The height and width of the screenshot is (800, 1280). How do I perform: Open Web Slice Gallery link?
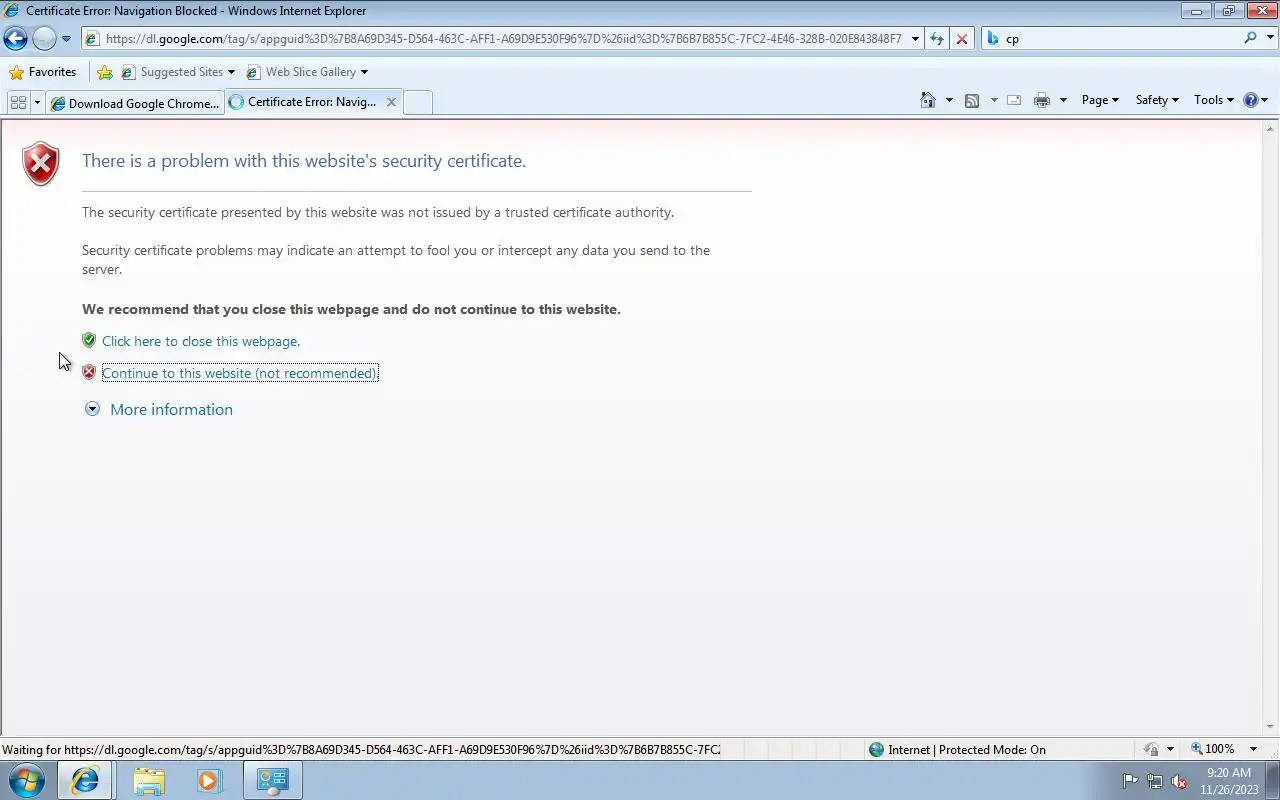click(307, 72)
